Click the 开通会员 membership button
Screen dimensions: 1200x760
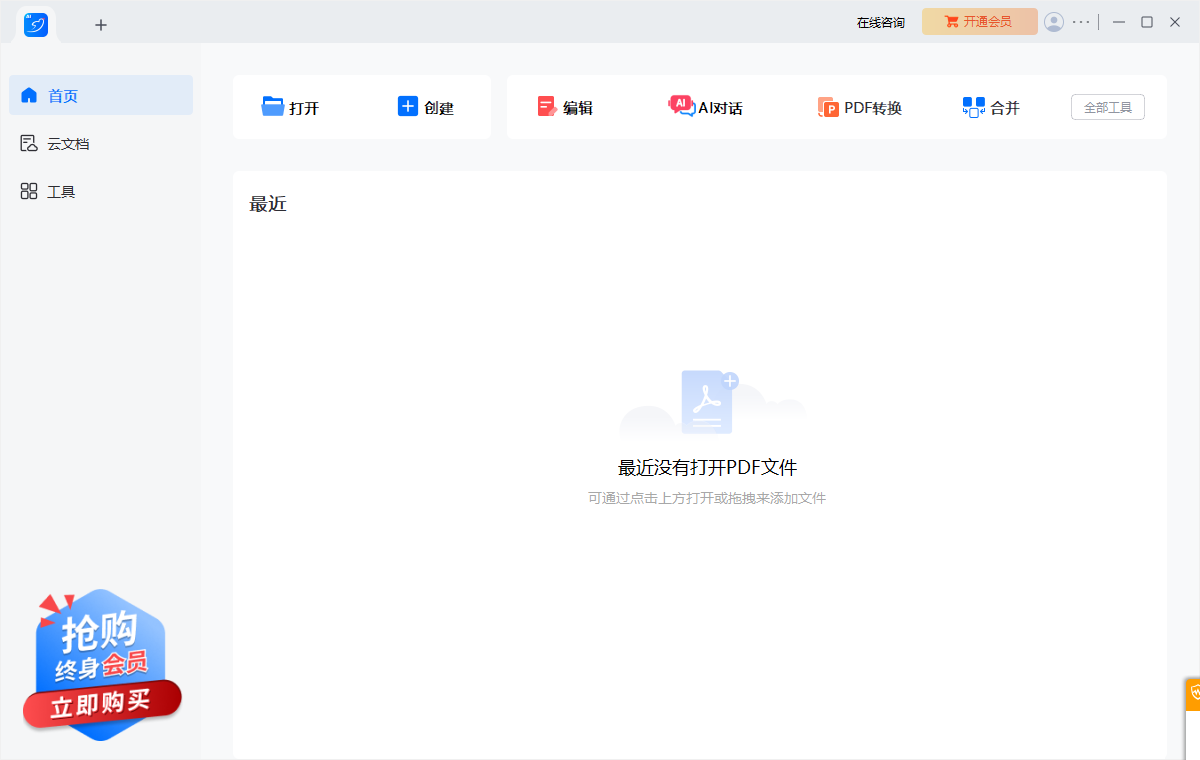pos(979,21)
